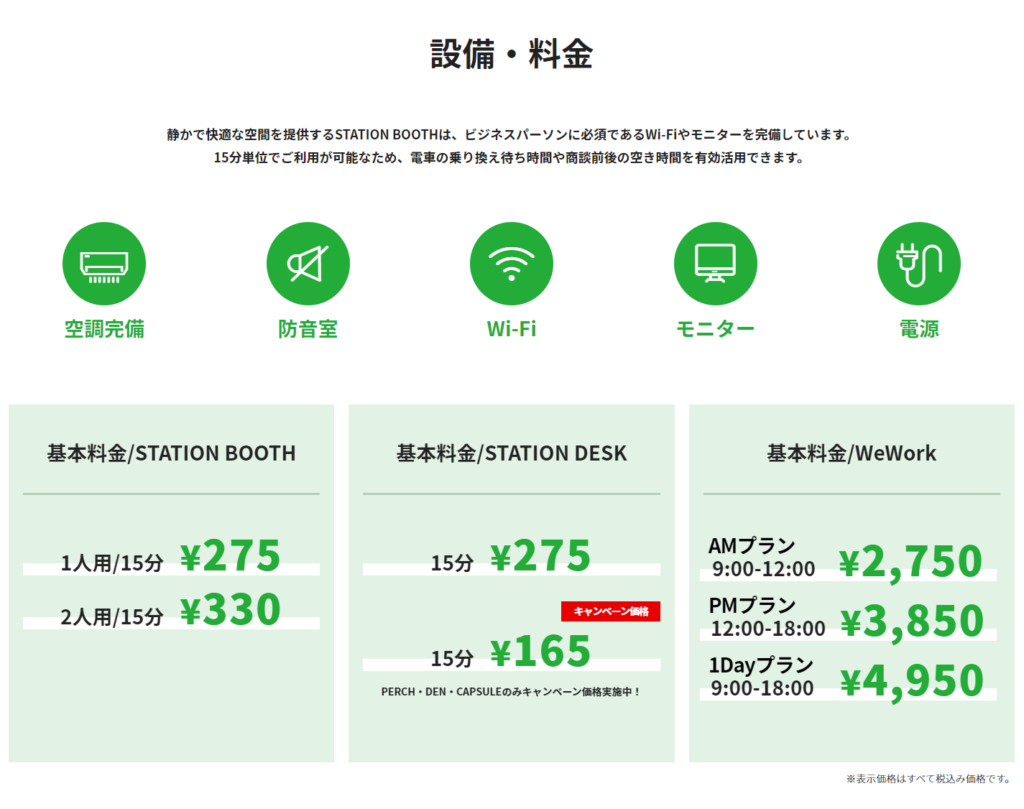The height and width of the screenshot is (809, 1024).
Task: Click the red キャンペーン価格 badge
Action: pos(611,611)
